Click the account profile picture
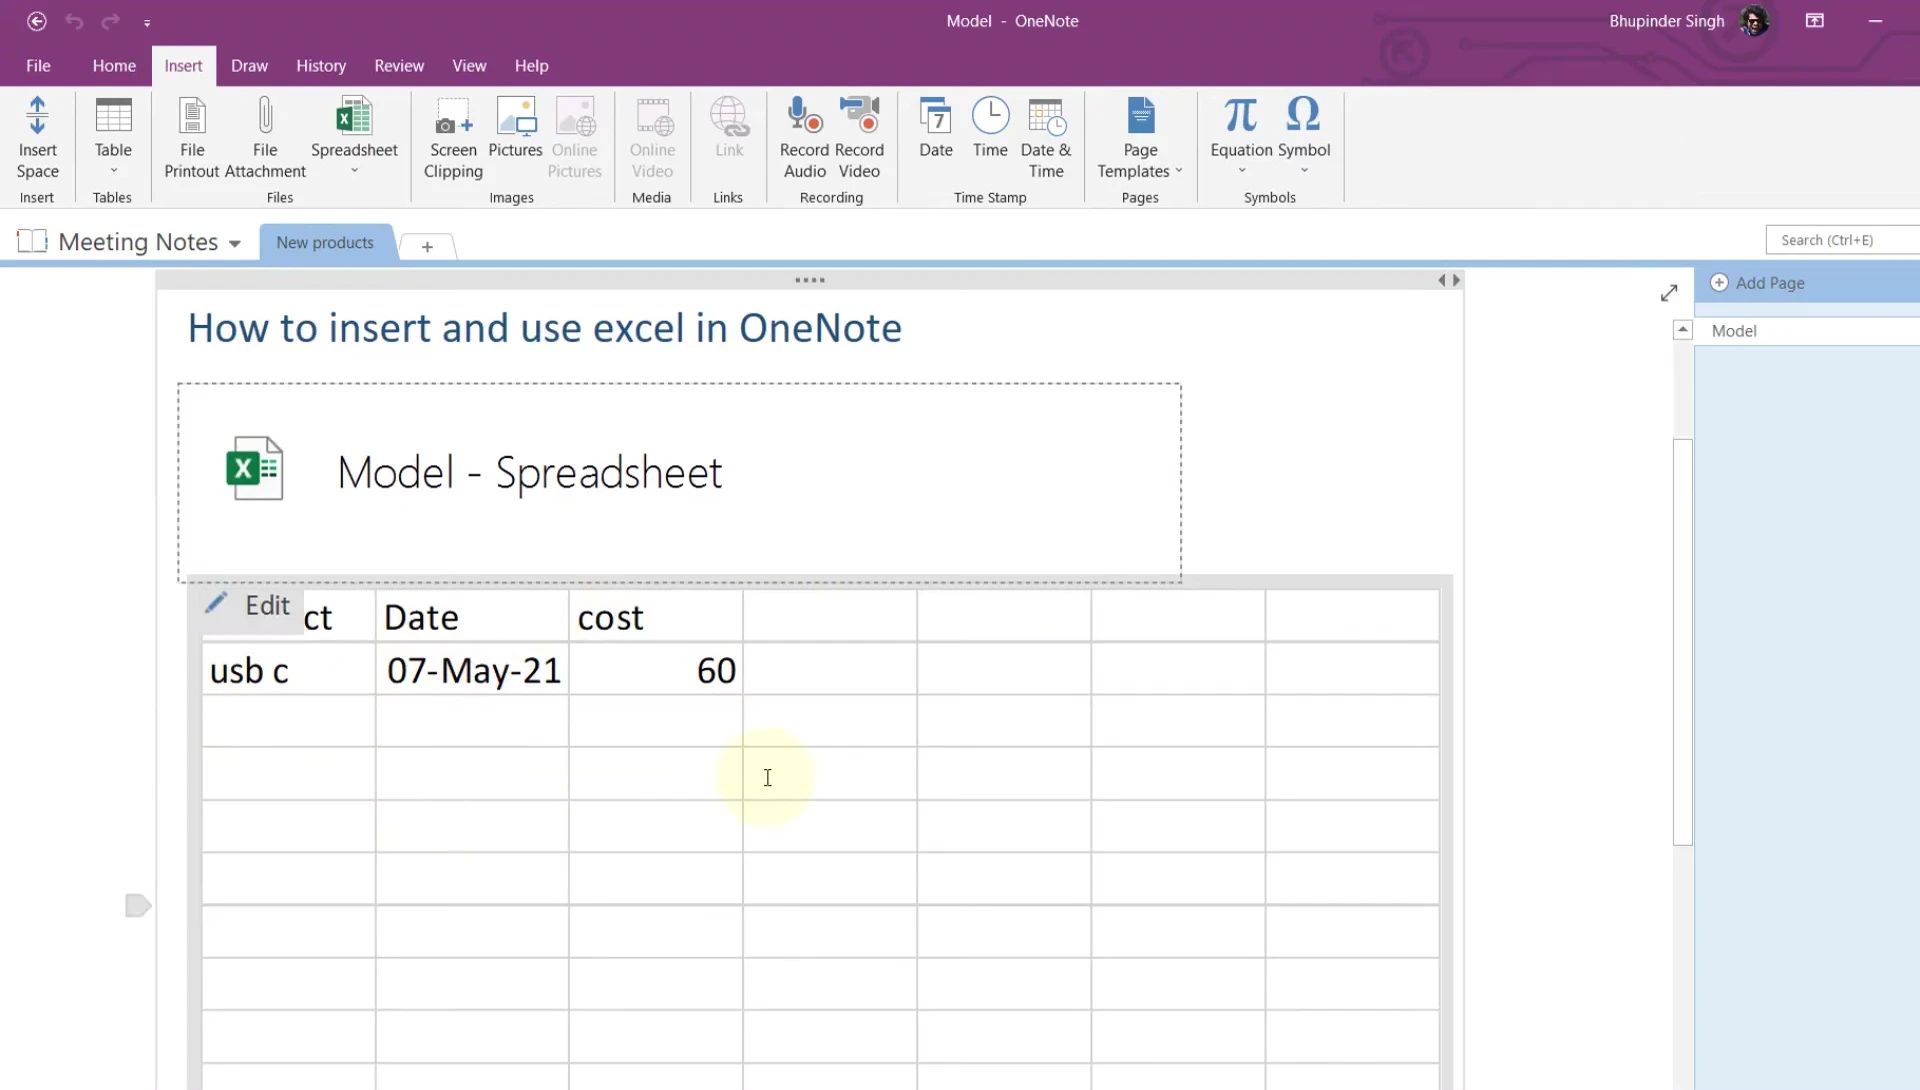Image resolution: width=1920 pixels, height=1090 pixels. tap(1753, 21)
